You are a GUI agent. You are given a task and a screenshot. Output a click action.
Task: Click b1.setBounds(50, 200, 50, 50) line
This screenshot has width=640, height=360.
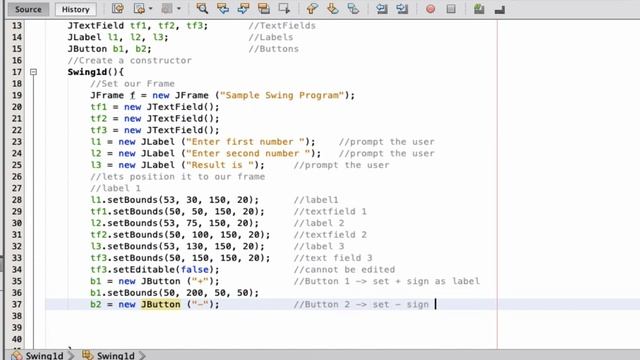coord(174,293)
